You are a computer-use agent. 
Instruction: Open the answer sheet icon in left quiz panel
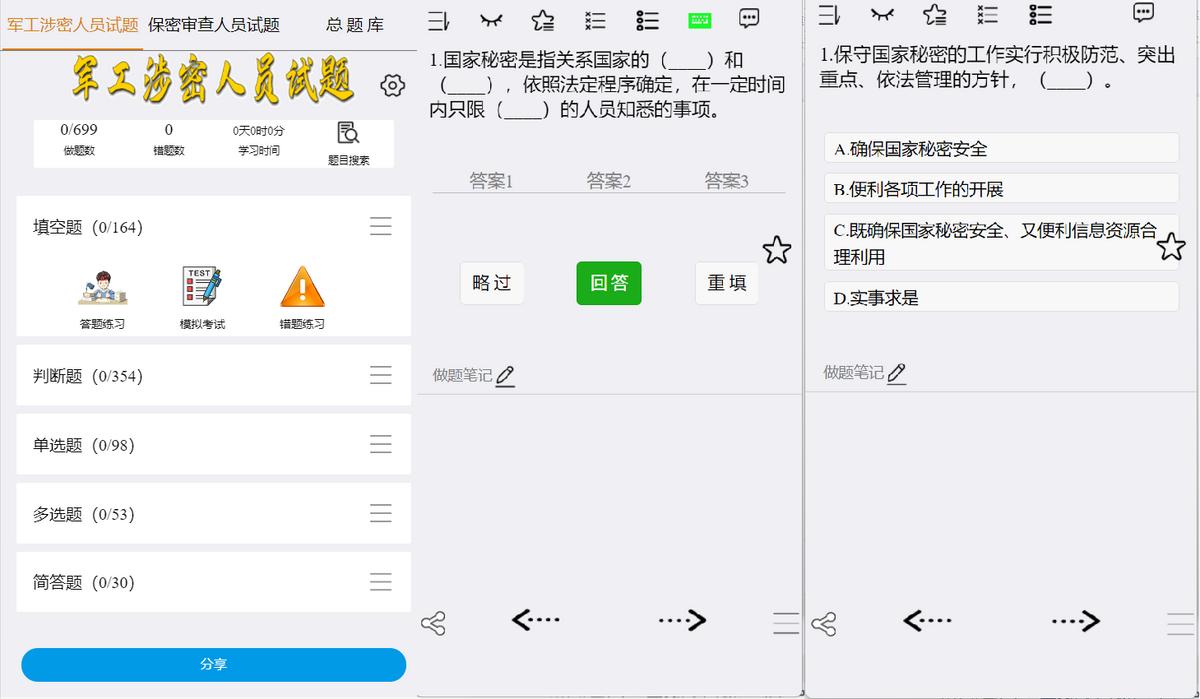click(x=437, y=20)
